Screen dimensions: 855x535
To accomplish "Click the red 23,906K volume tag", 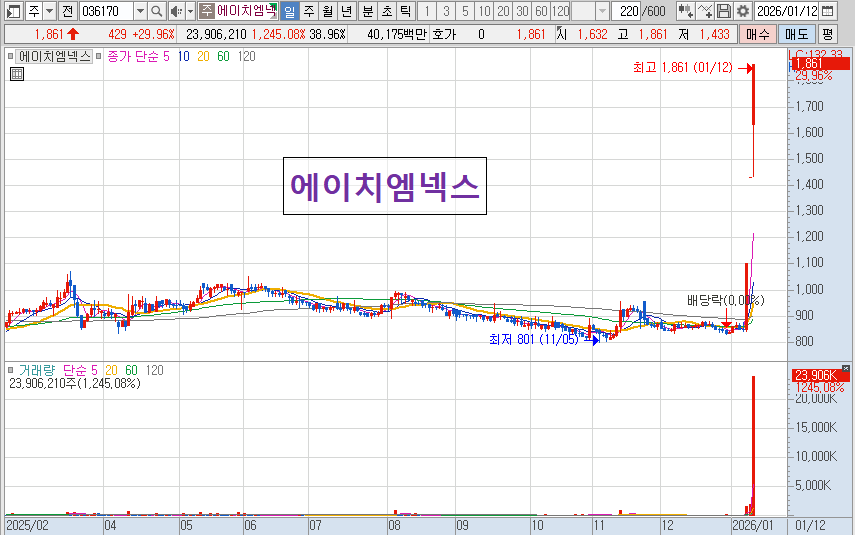I will (x=820, y=375).
